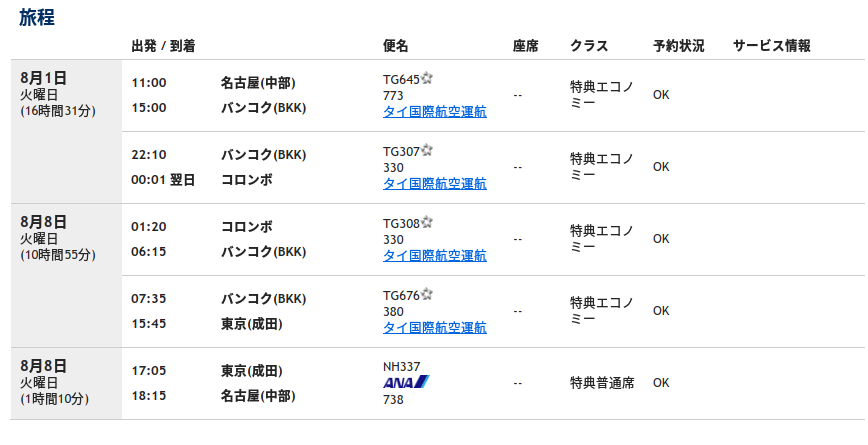The image size is (868, 445).
Task: Click the Star Alliance icon beside TG645
Action: click(x=427, y=78)
